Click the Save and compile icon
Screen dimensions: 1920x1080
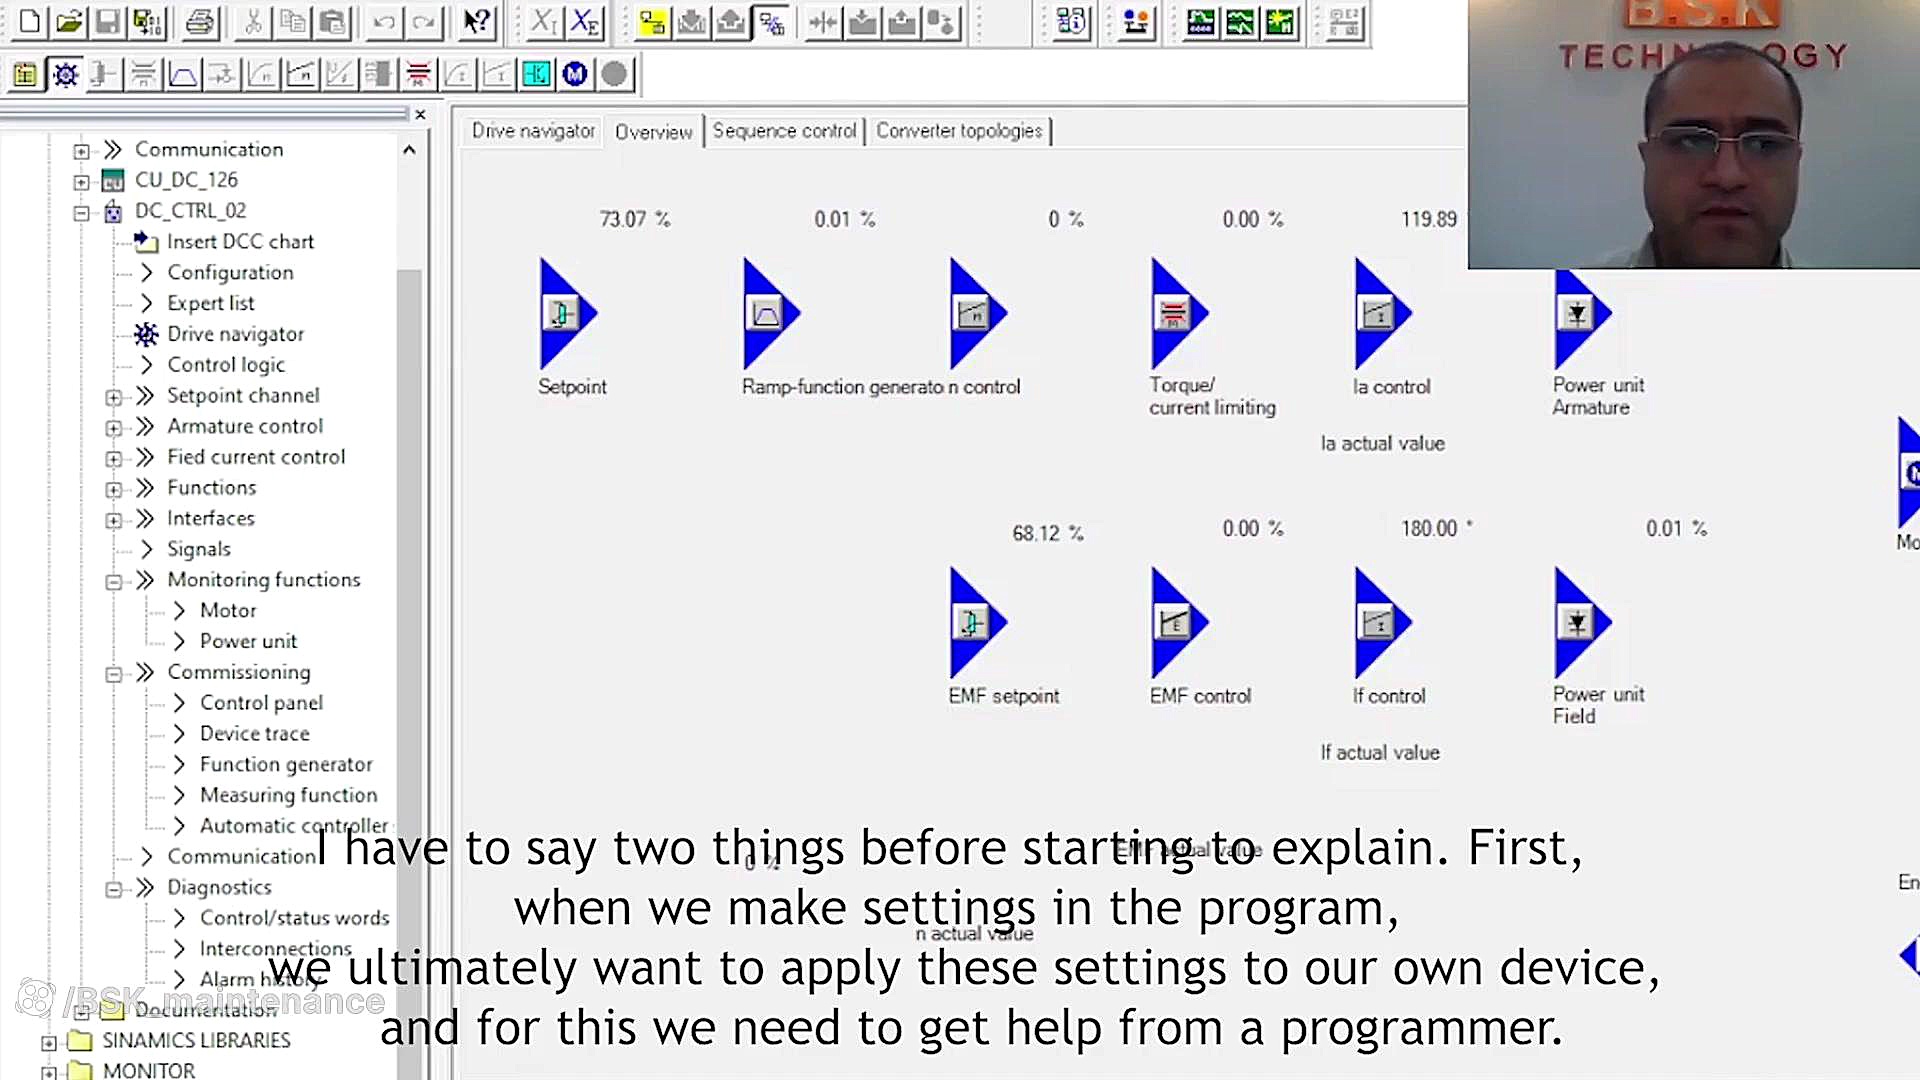[x=147, y=22]
